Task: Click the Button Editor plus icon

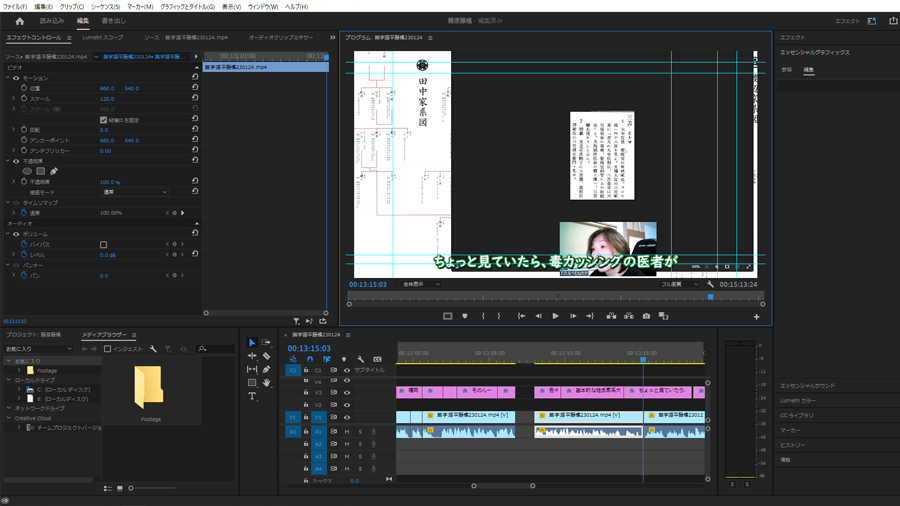Action: [x=757, y=317]
